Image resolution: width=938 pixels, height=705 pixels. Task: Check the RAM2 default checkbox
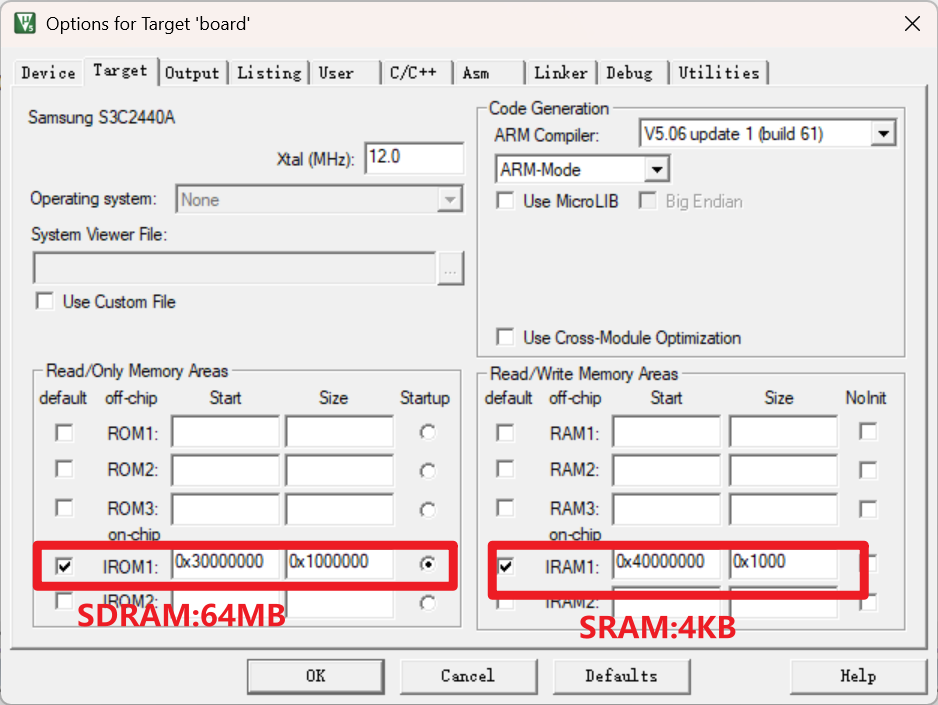tap(505, 469)
